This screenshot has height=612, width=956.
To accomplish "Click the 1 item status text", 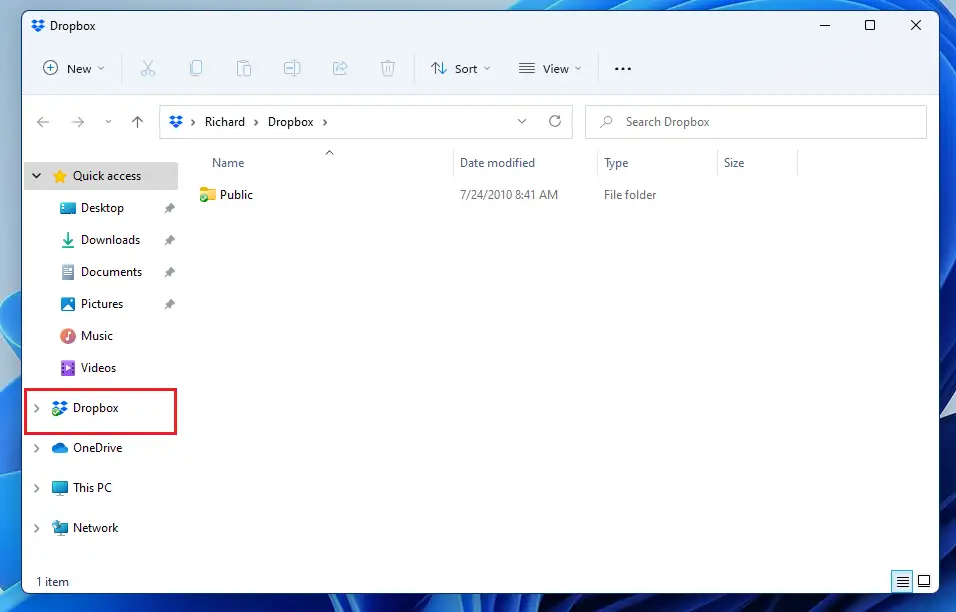I will pos(52,582).
